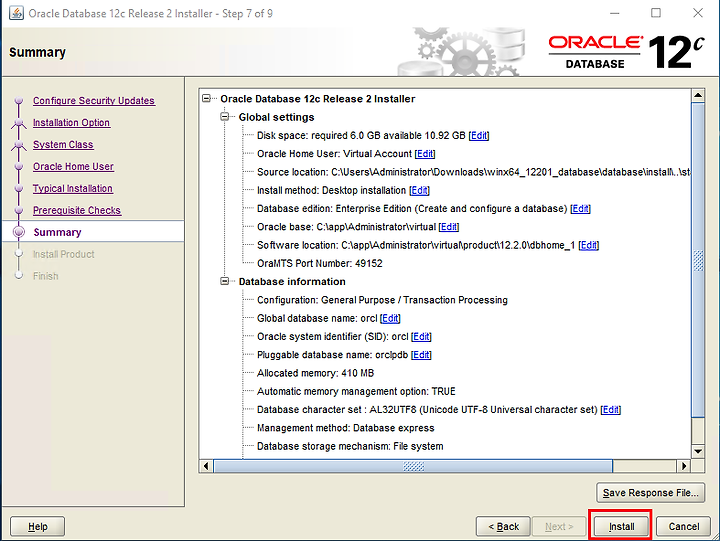The height and width of the screenshot is (541, 720).
Task: Select the OraMTS Port Number: 49152 row
Action: (320, 264)
